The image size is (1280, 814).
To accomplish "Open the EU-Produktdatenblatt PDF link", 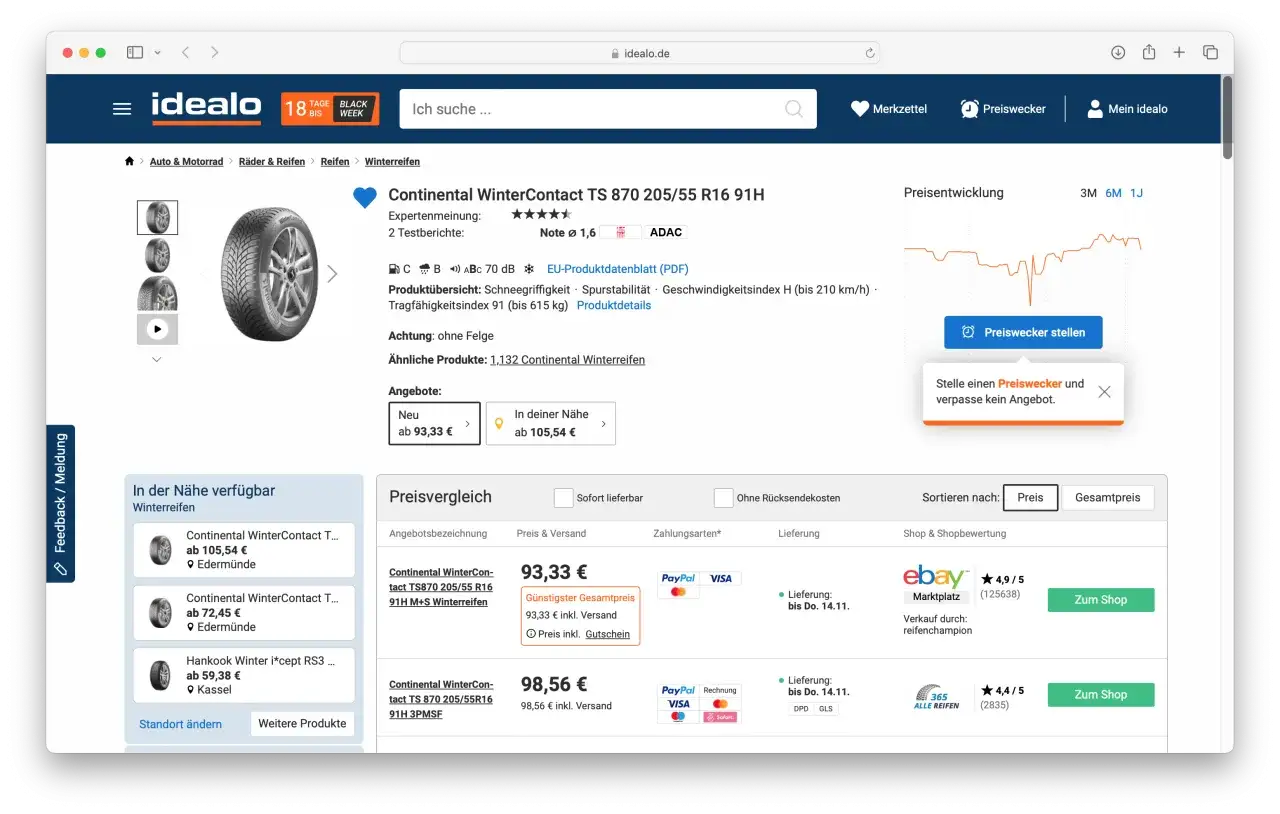I will click(x=617, y=268).
